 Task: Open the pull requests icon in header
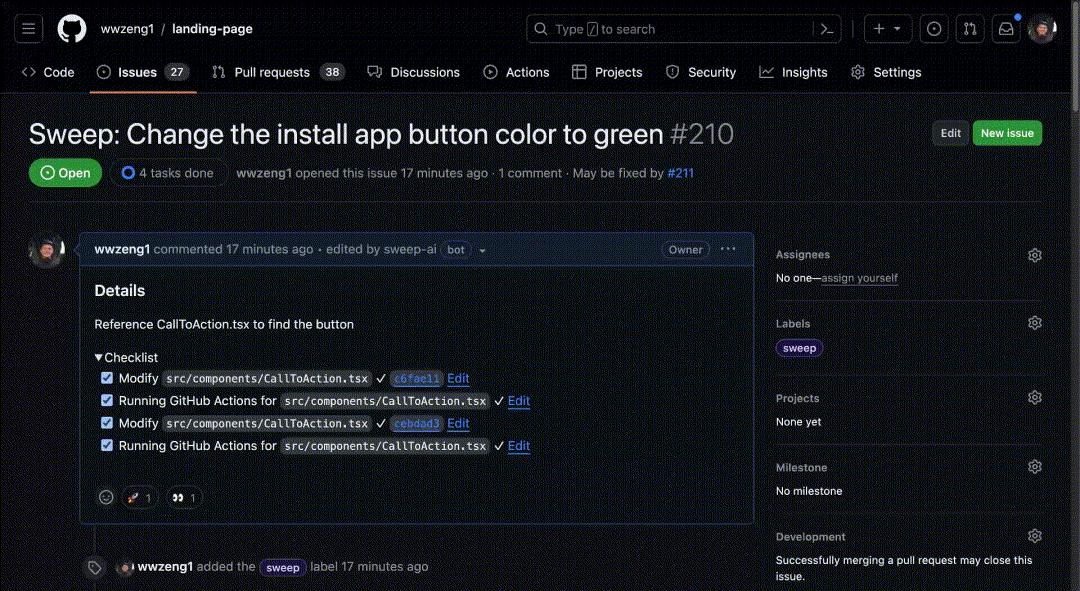click(x=970, y=29)
